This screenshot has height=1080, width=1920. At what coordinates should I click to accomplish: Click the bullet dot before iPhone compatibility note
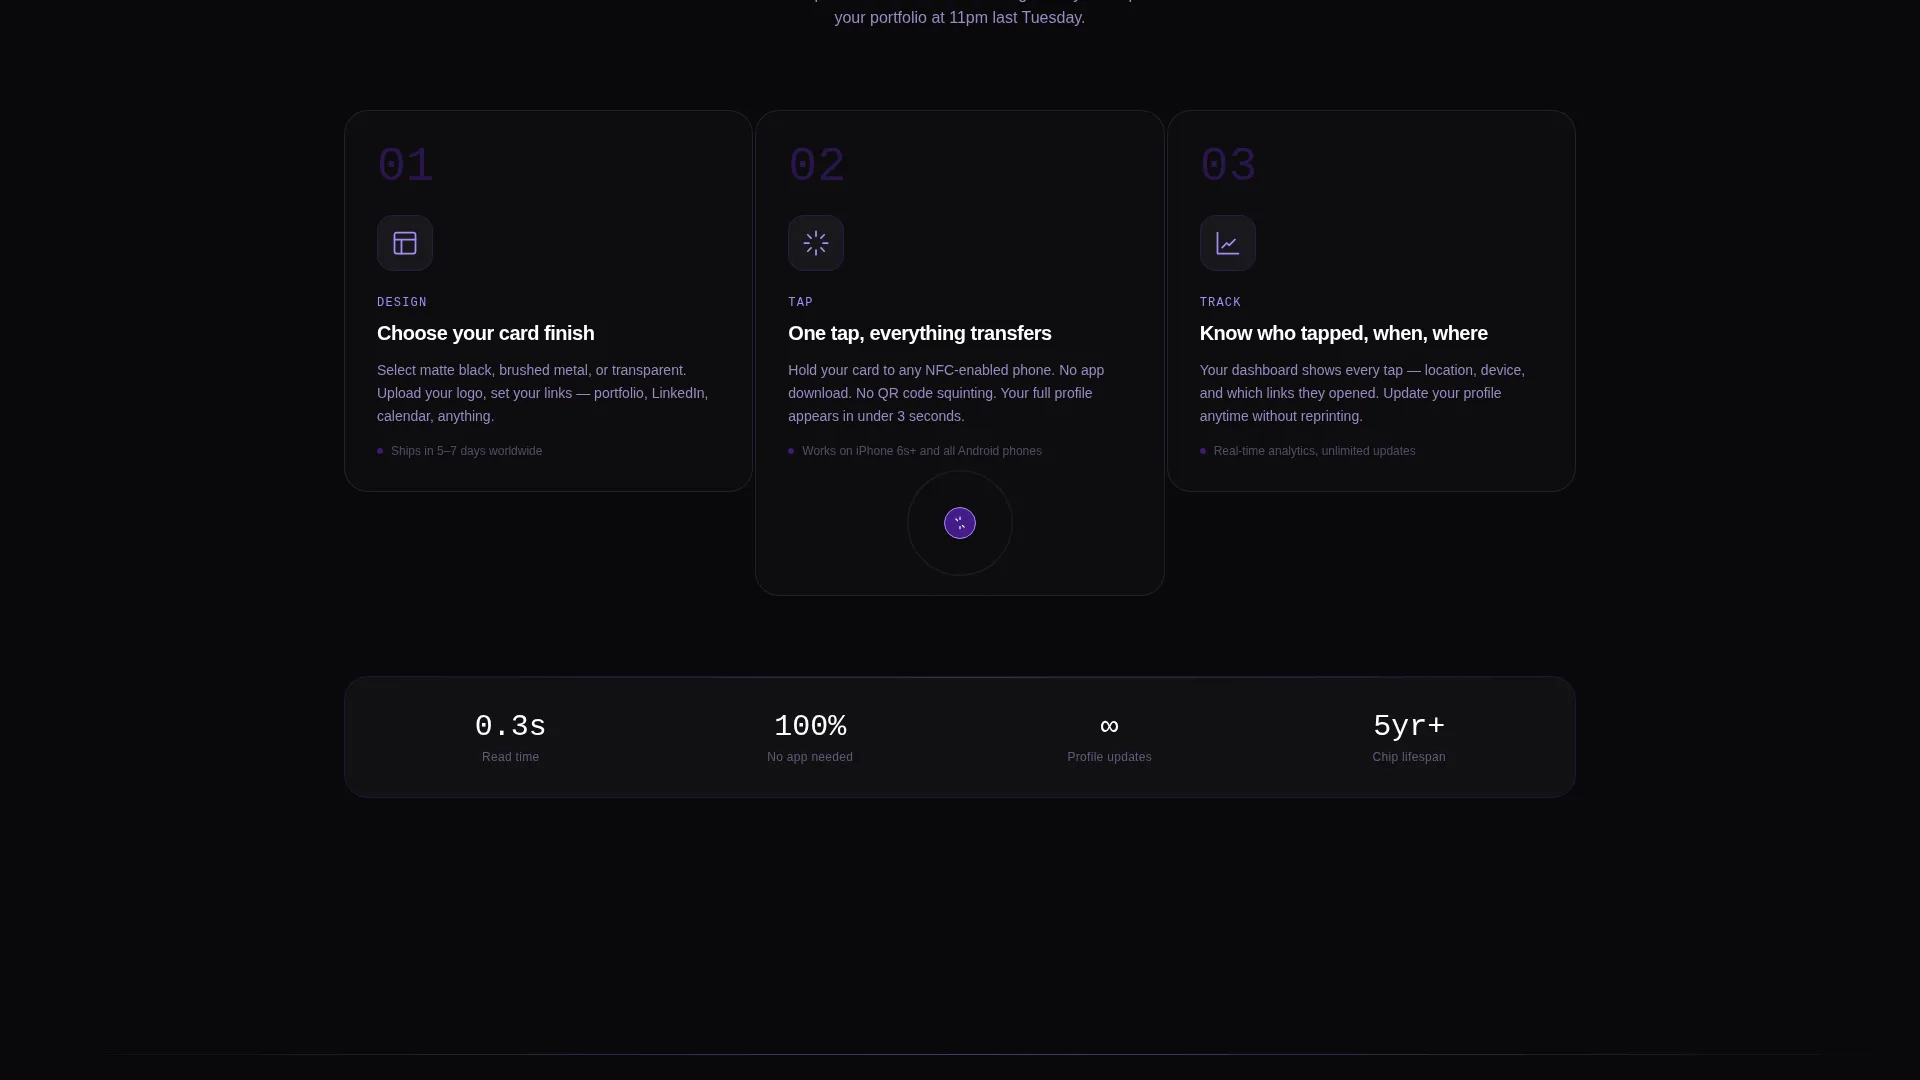click(791, 451)
